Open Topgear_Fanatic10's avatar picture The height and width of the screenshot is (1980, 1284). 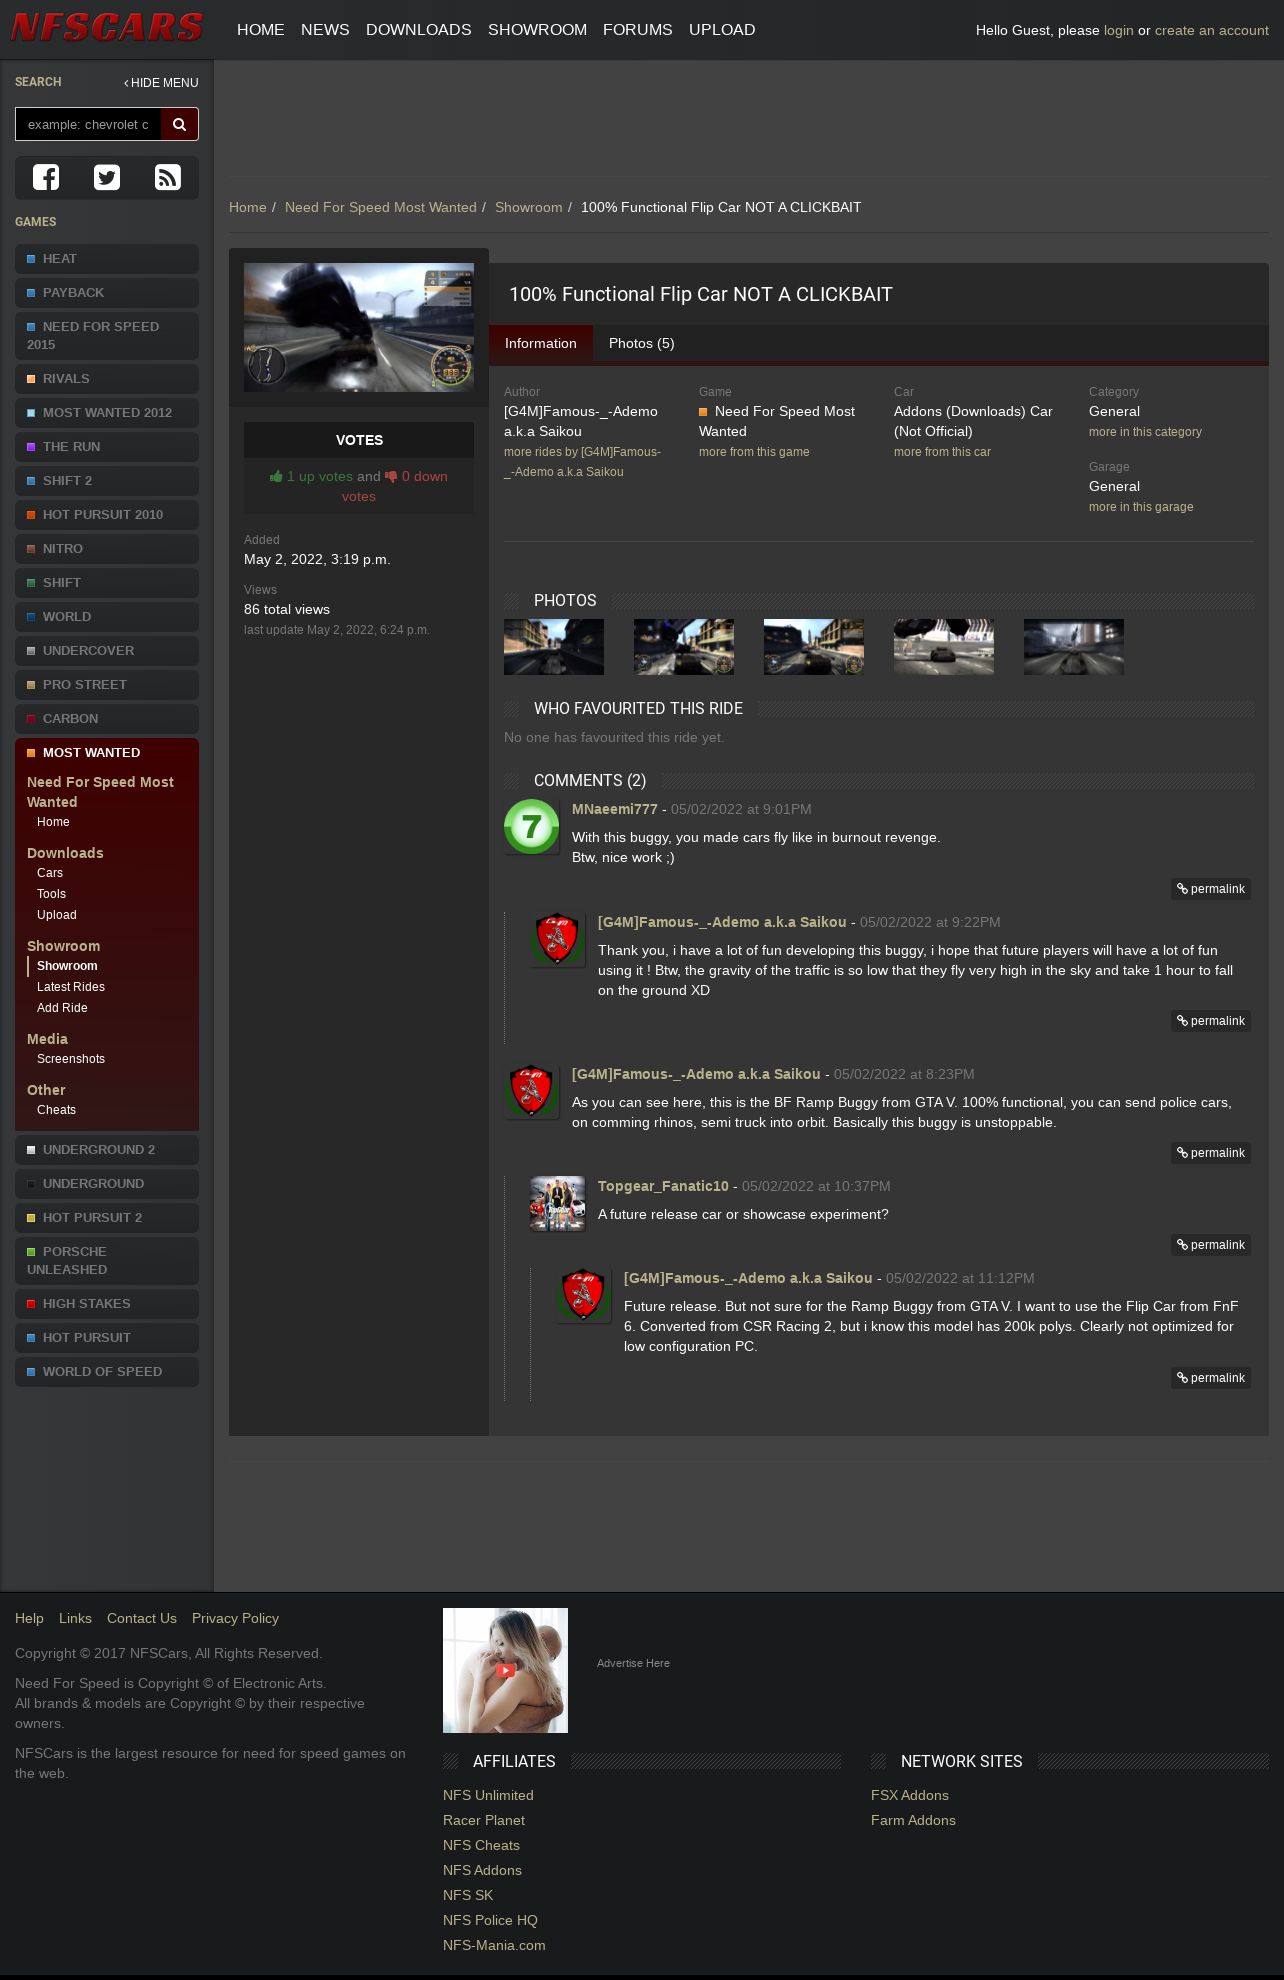[x=557, y=1203]
